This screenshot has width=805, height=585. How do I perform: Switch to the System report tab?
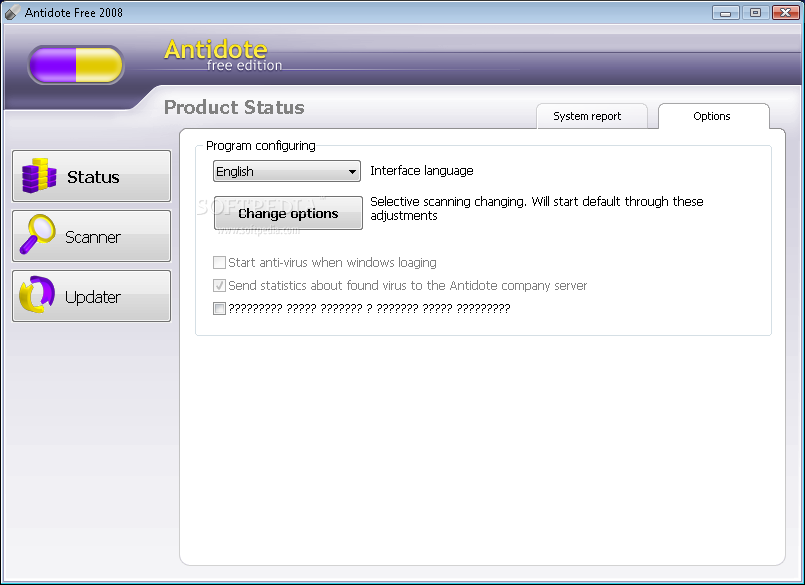592,116
